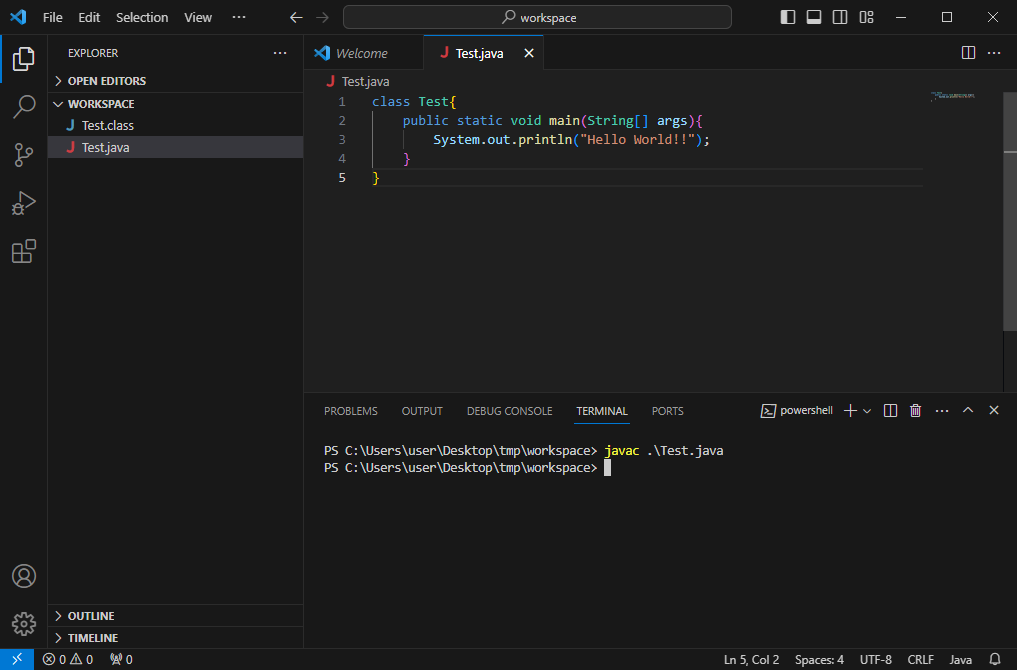Change line endings via CRLF status
This screenshot has width=1017, height=670.
920,660
